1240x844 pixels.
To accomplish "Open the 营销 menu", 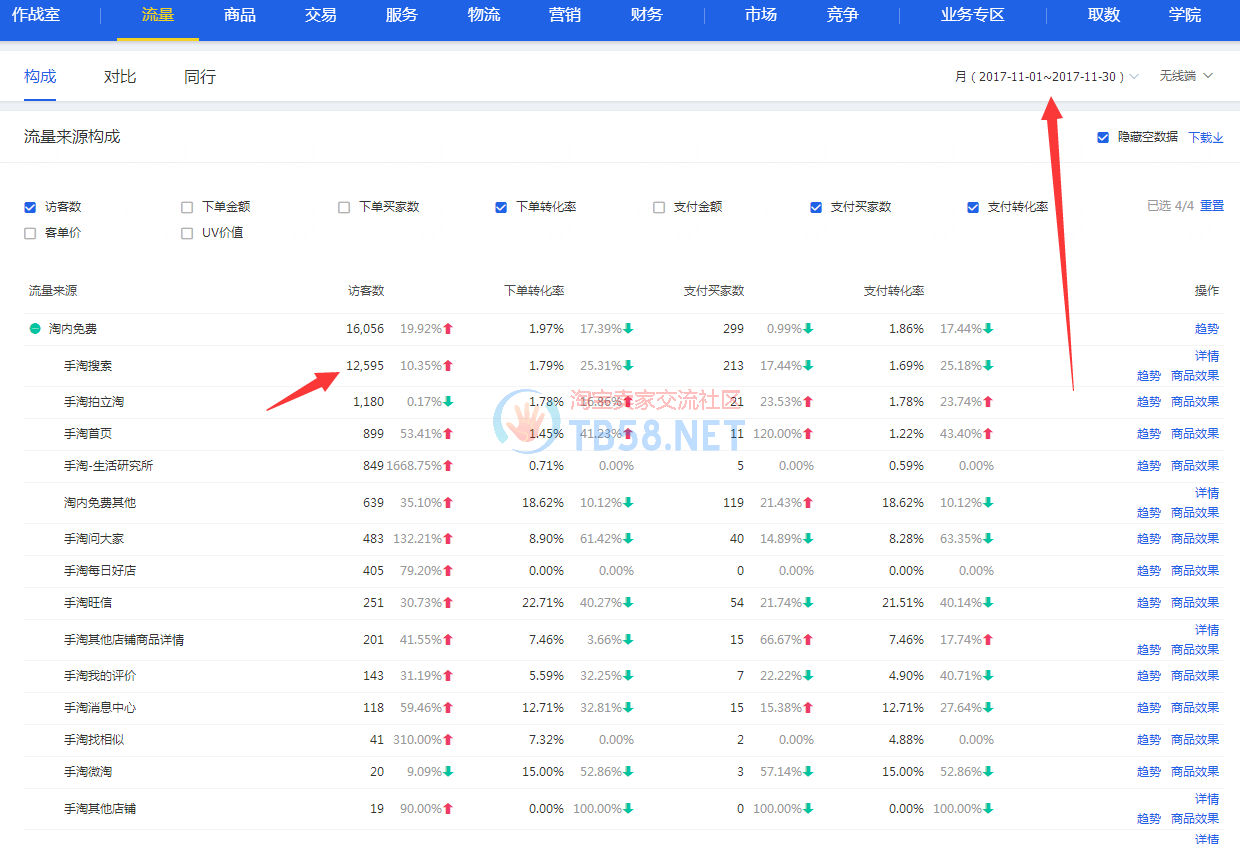I will click(565, 15).
